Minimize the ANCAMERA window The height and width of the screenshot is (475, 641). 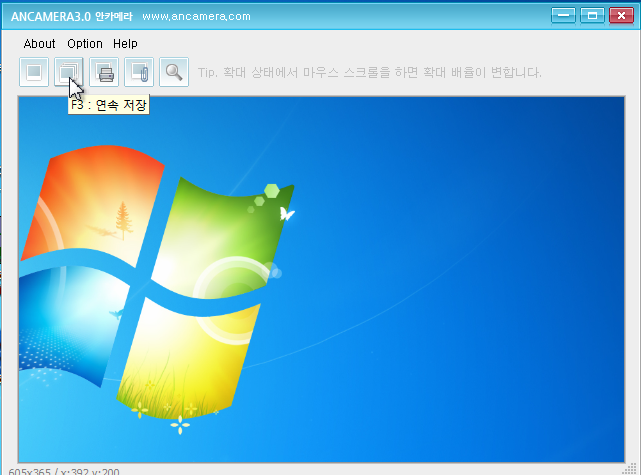click(x=563, y=16)
